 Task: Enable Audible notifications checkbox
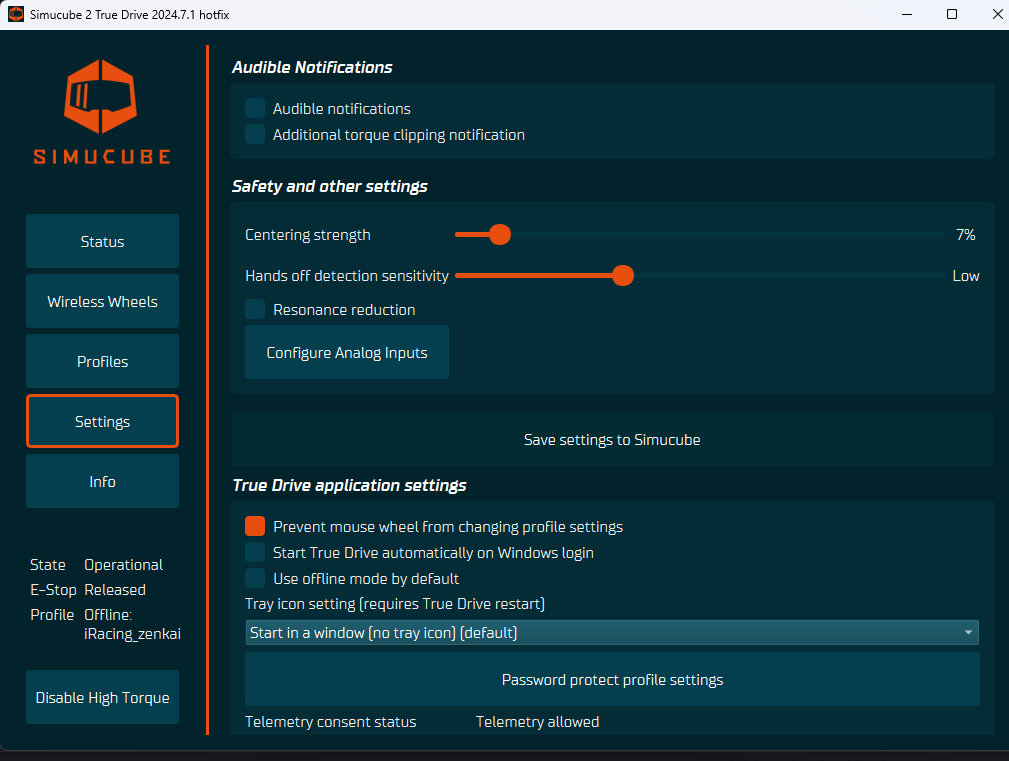(x=256, y=108)
